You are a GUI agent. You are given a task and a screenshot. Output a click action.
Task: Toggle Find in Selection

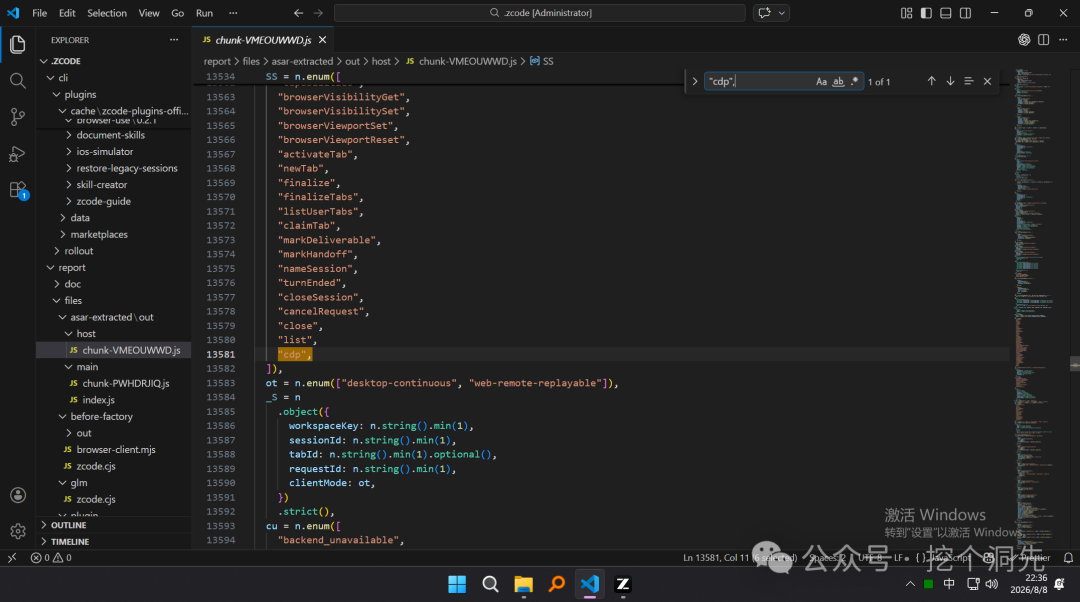coord(968,81)
